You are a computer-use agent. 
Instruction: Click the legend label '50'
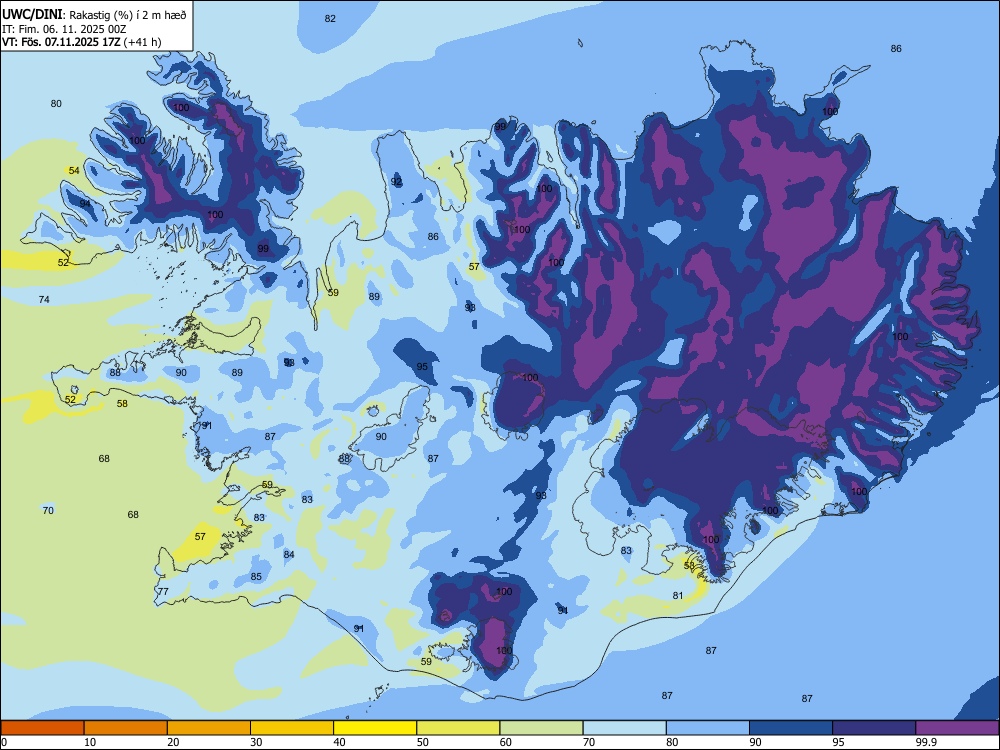click(422, 742)
